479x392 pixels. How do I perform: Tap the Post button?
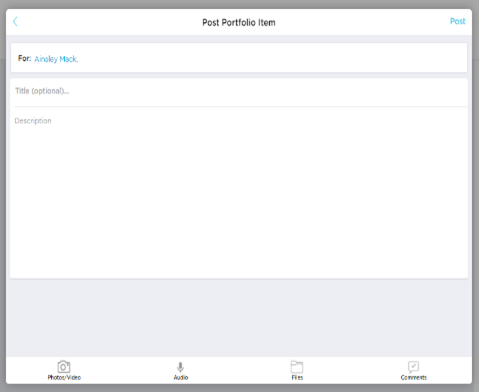click(457, 21)
